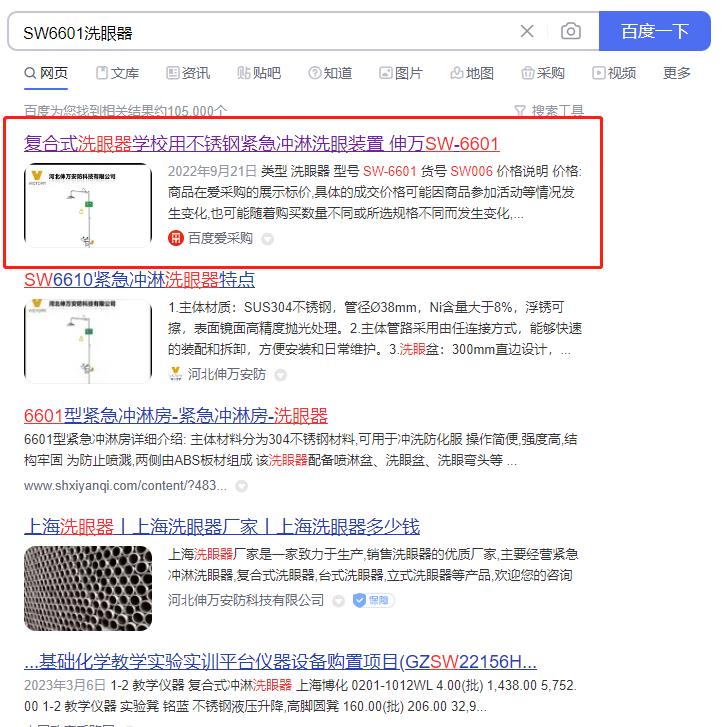
Task: Clear the search box with X icon
Action: point(527,32)
